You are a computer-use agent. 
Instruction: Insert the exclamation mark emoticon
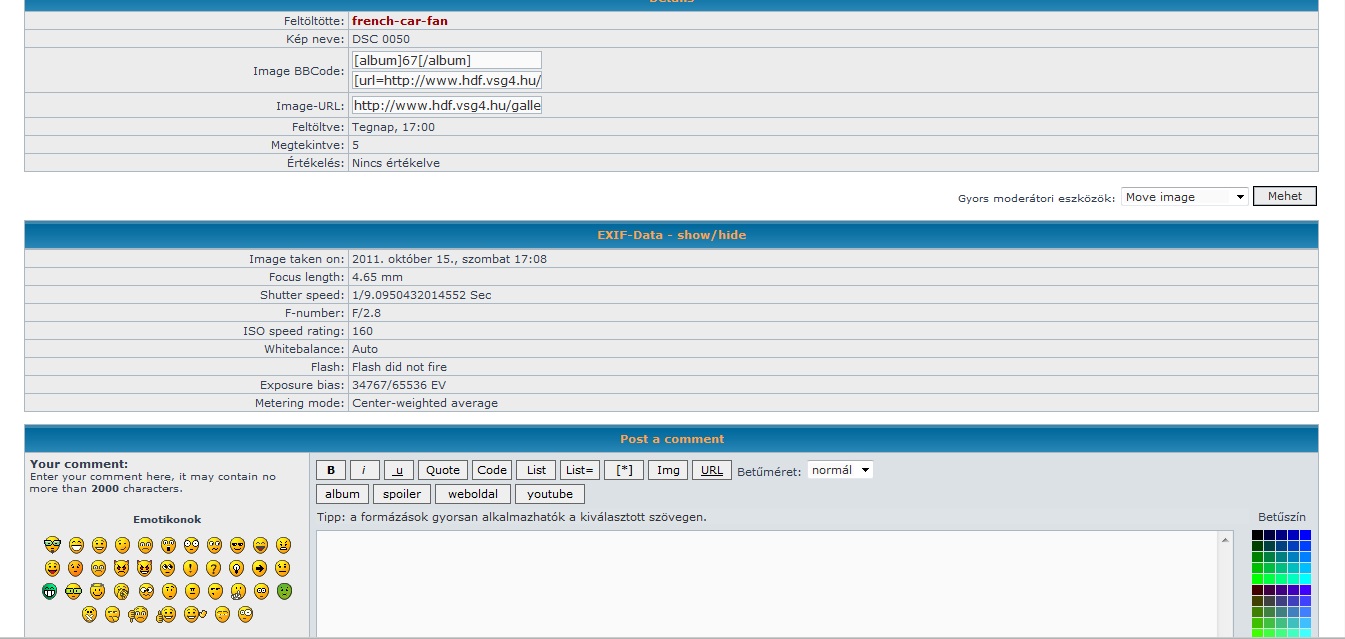[x=190, y=568]
